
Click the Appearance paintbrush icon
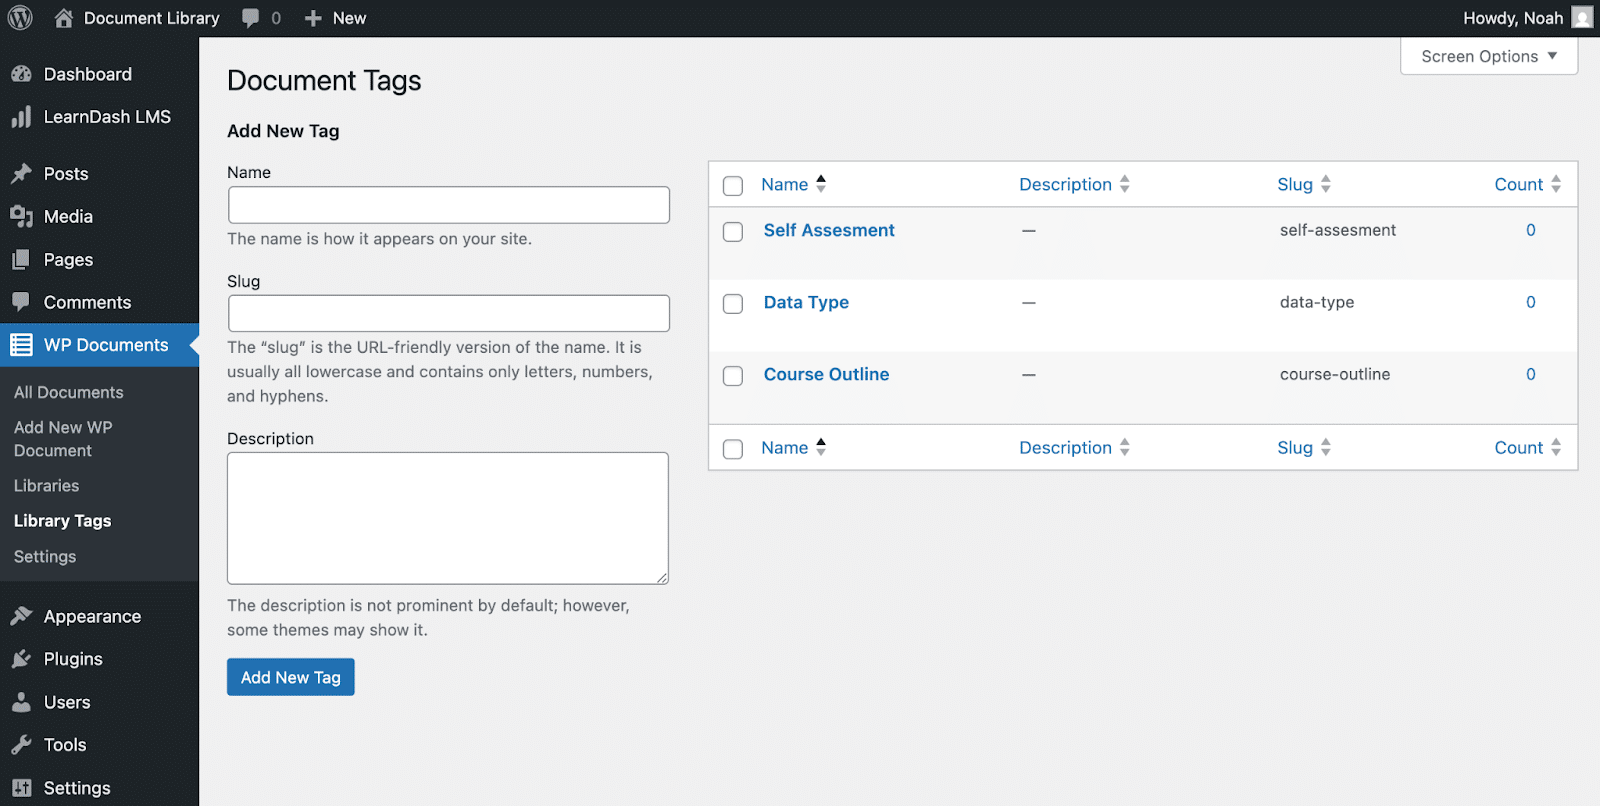point(21,616)
